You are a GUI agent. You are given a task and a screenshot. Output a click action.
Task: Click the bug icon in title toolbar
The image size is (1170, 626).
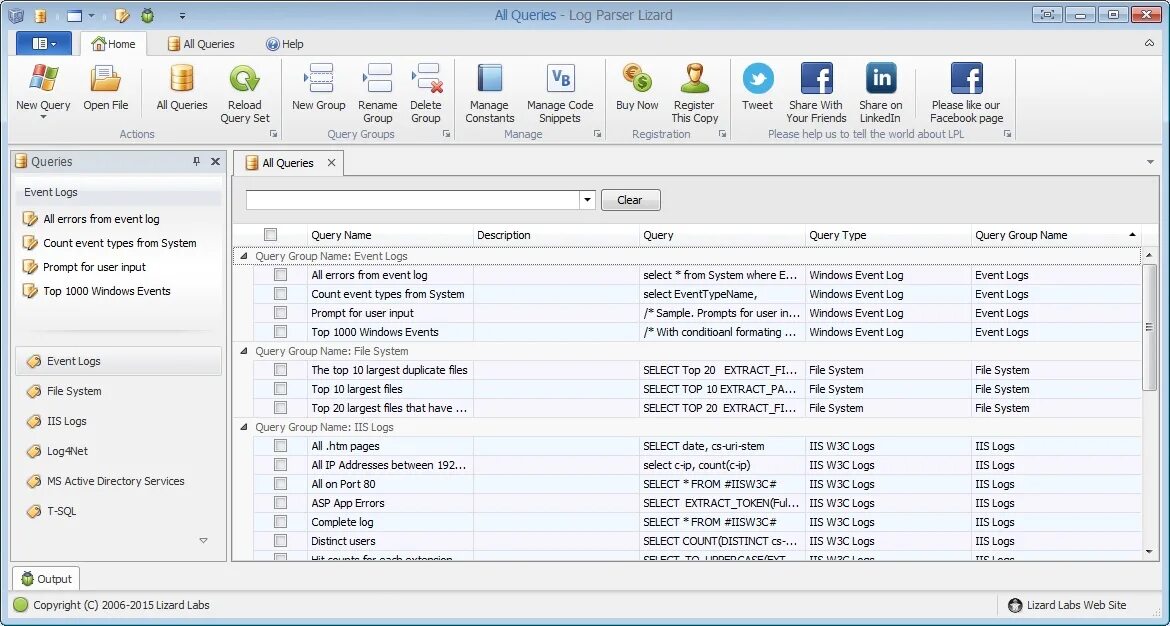[148, 15]
